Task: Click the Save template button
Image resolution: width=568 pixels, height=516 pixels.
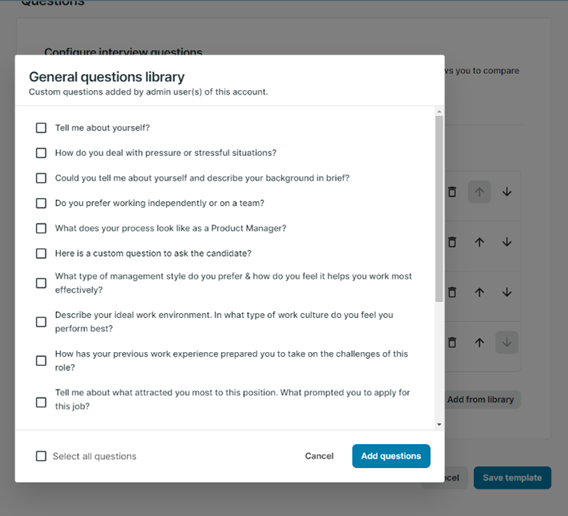Action: [512, 478]
